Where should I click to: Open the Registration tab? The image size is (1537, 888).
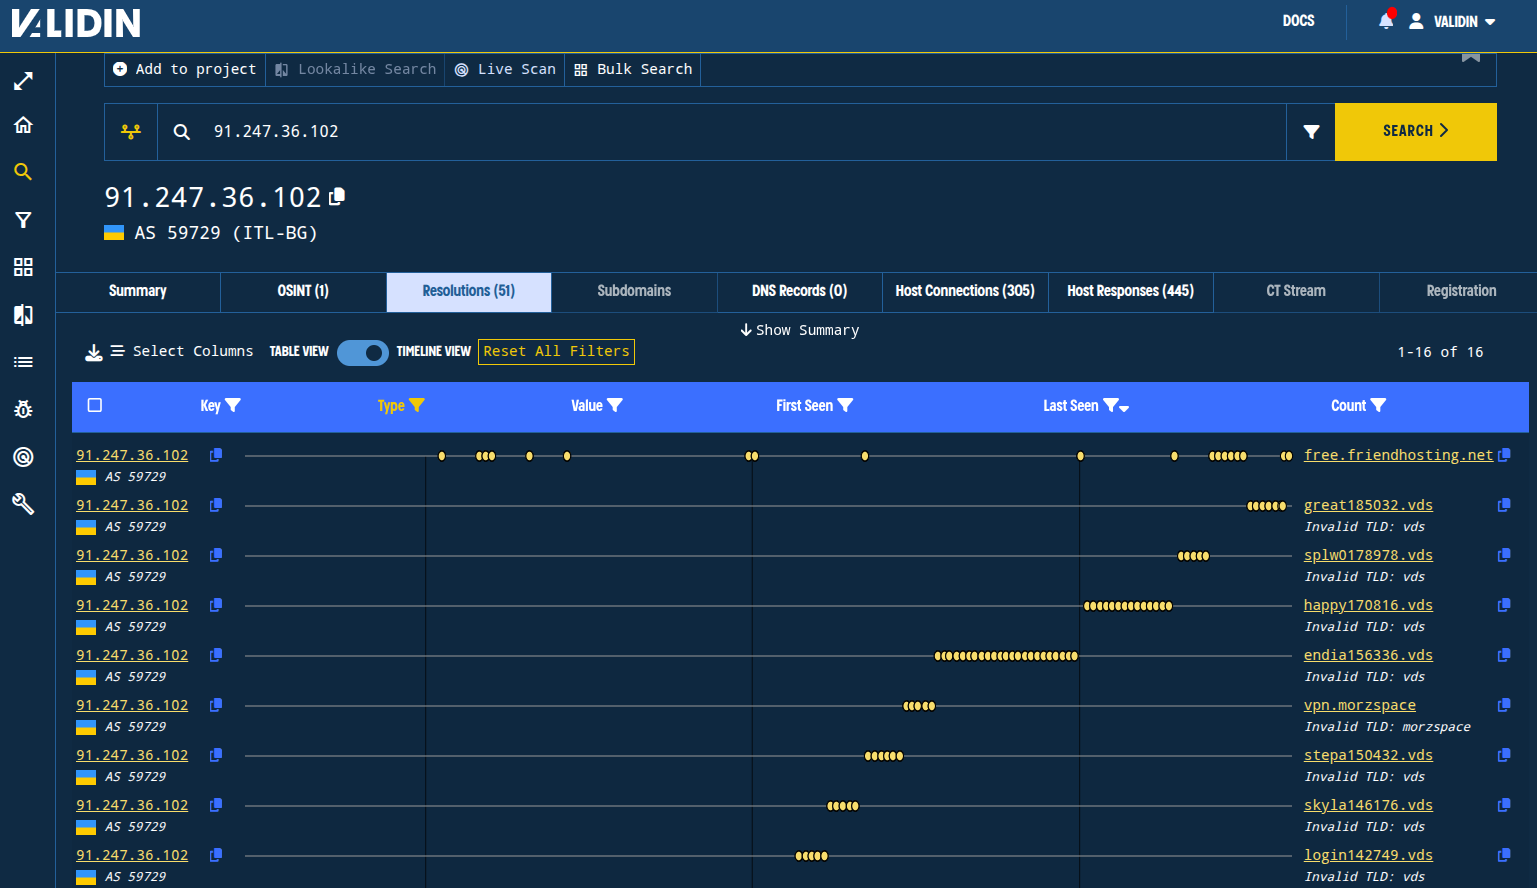(x=1461, y=291)
